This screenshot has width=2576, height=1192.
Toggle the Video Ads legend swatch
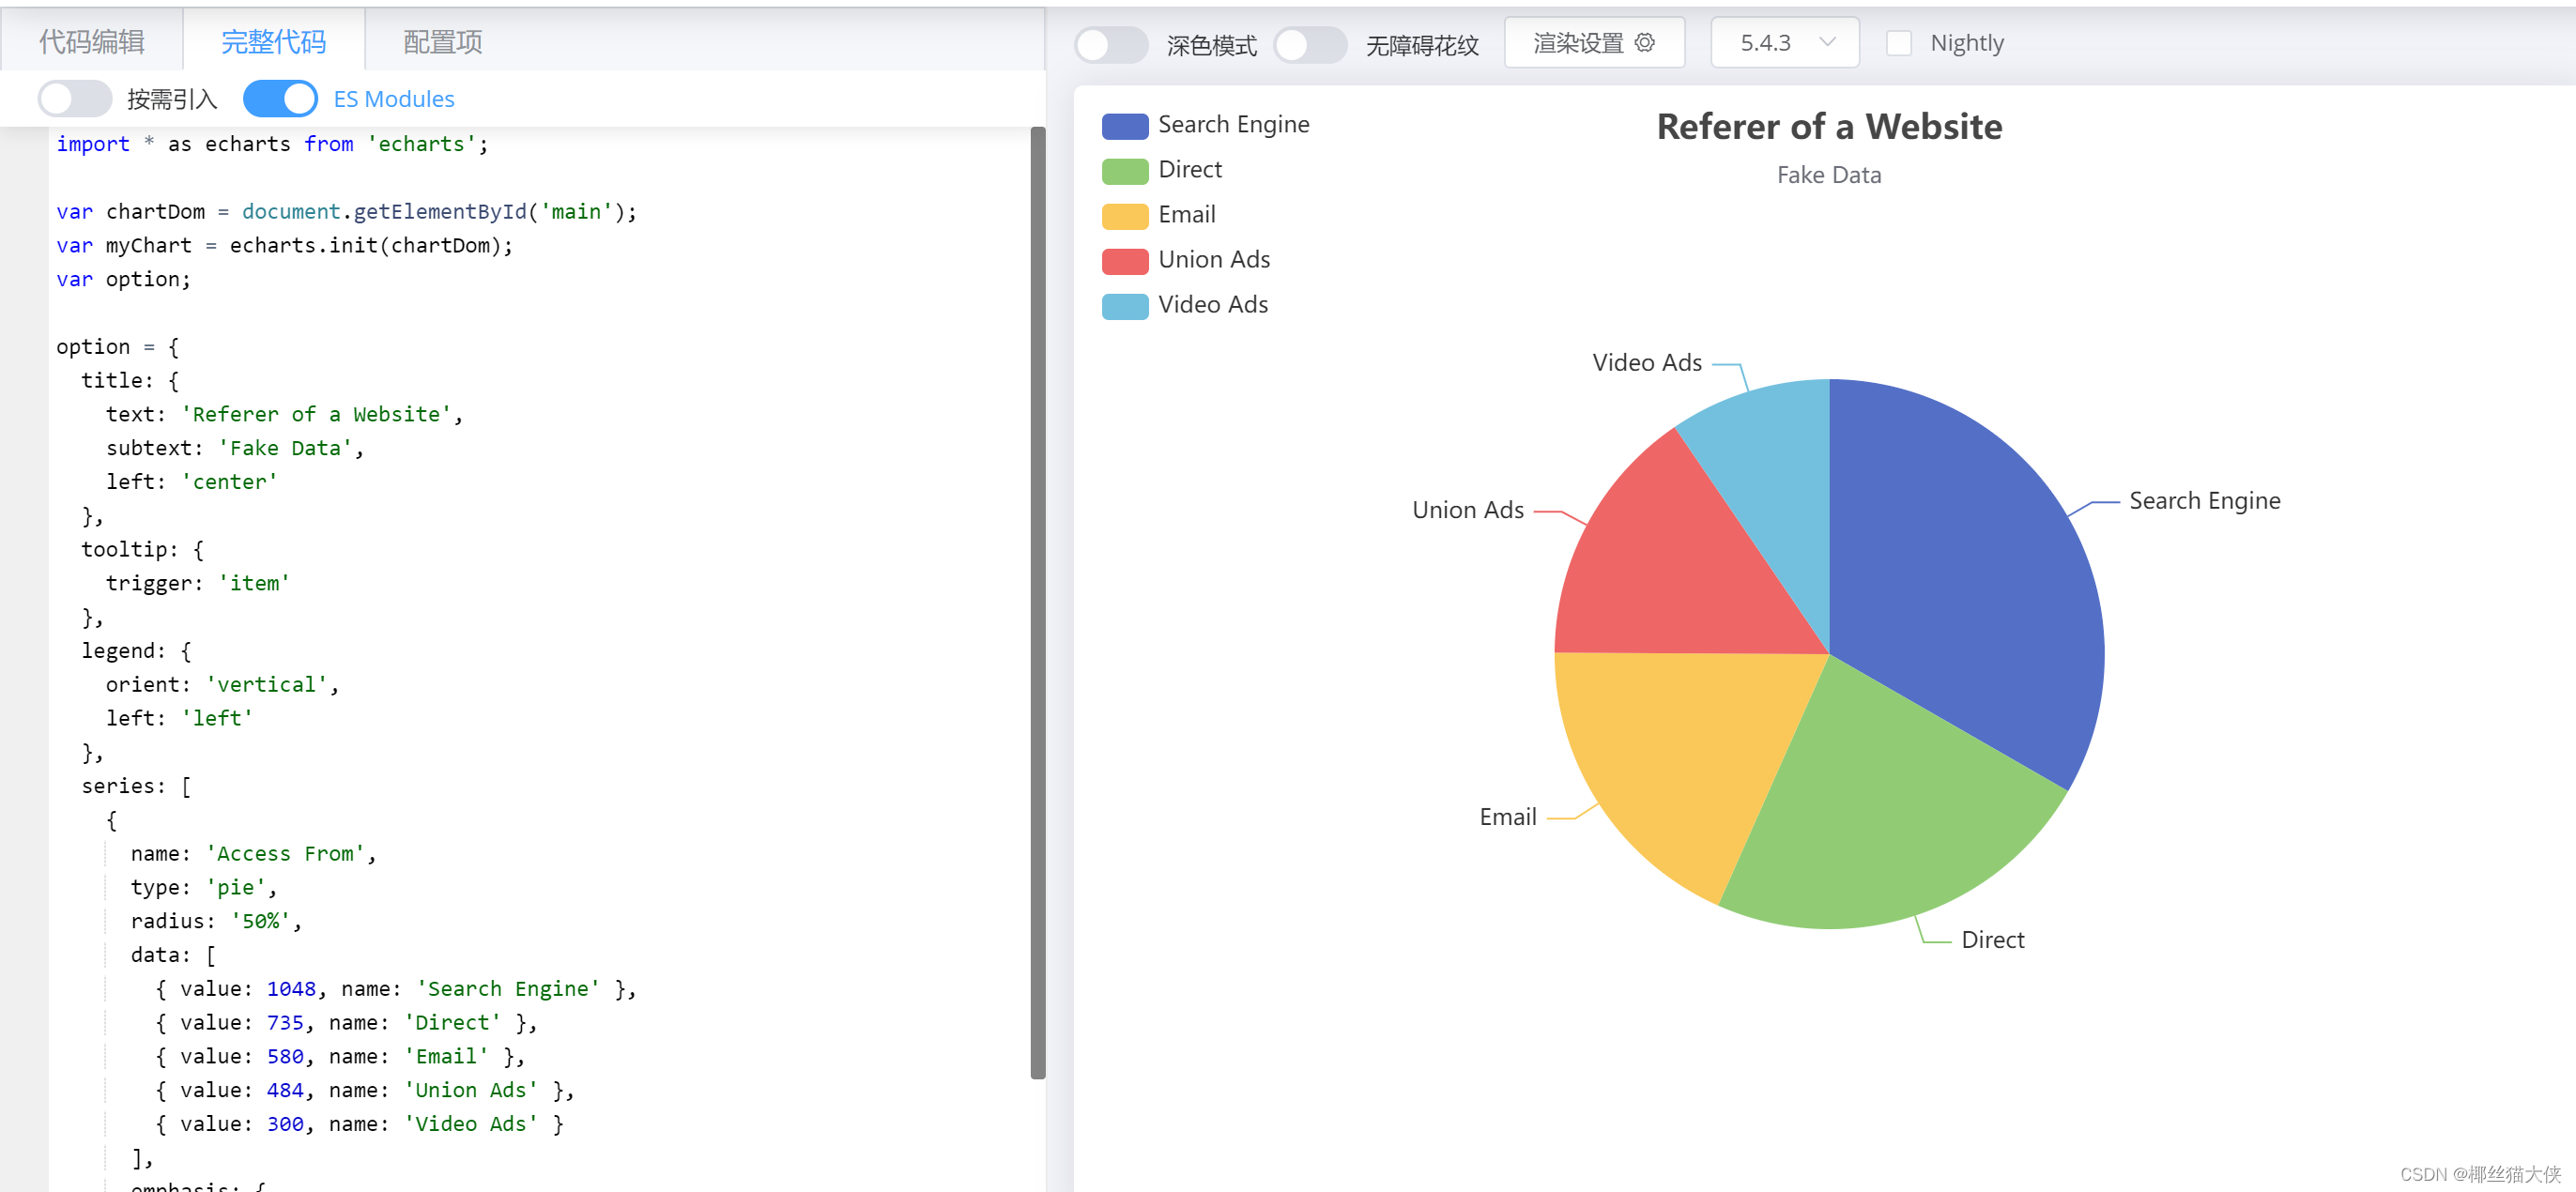coord(1124,305)
